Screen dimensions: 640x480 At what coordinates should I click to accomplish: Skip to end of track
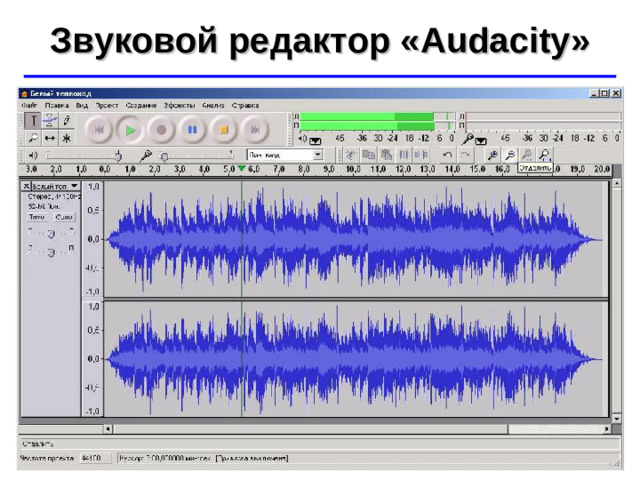coord(255,130)
